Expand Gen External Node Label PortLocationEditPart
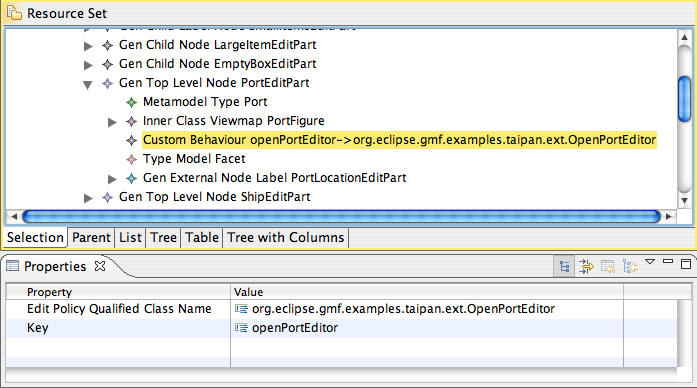Image resolution: width=697 pixels, height=388 pixels. [x=112, y=179]
